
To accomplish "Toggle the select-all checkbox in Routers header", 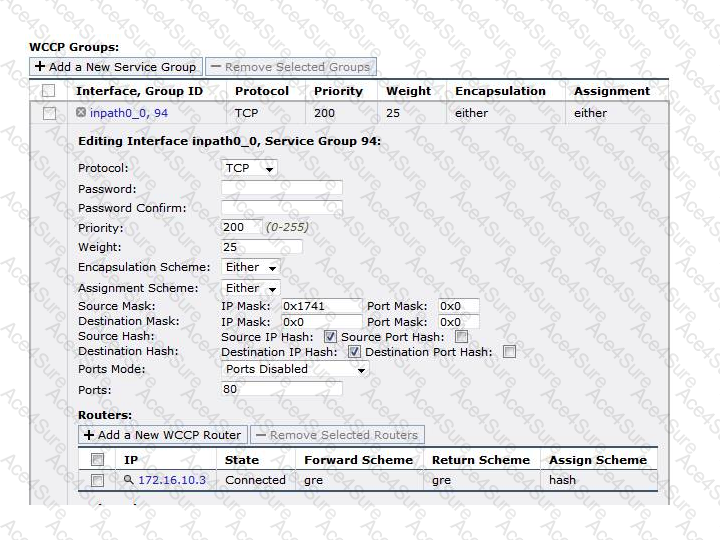I will point(97,459).
